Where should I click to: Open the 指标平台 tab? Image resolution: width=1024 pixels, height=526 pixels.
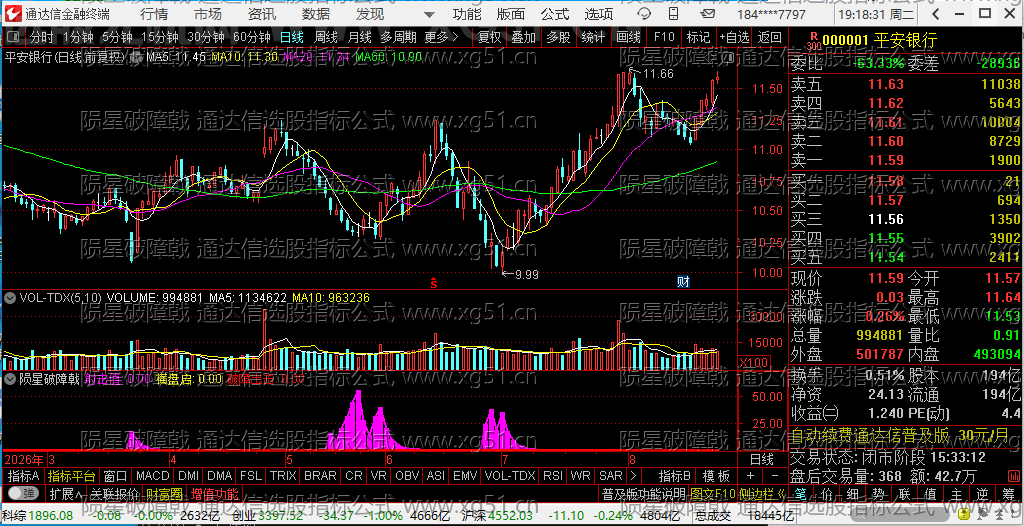point(72,475)
